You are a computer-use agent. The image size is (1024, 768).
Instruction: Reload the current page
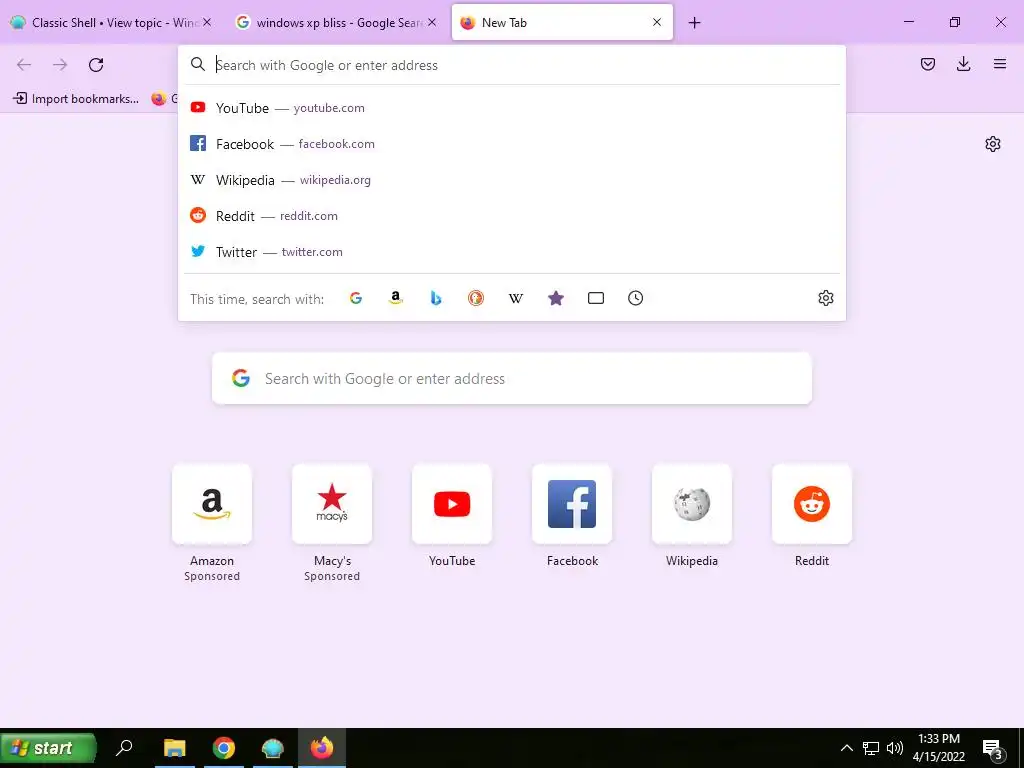(96, 64)
